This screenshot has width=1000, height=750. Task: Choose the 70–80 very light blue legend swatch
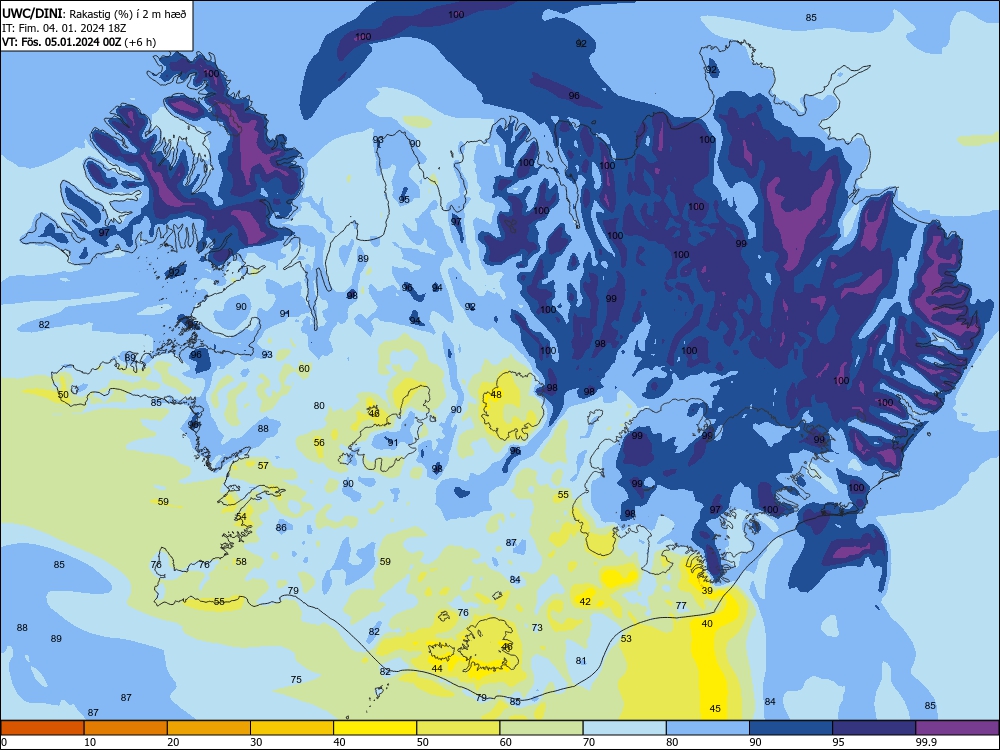(624, 728)
